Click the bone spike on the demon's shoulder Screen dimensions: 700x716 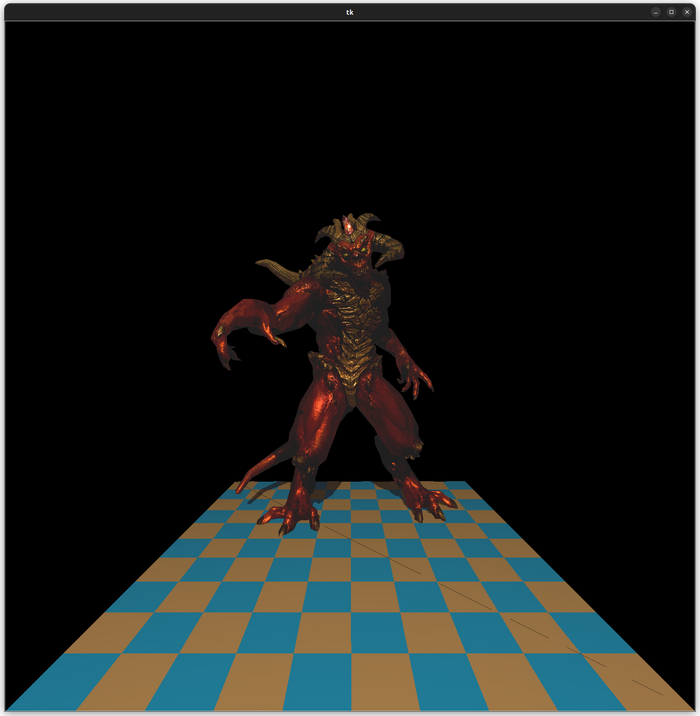[x=275, y=268]
